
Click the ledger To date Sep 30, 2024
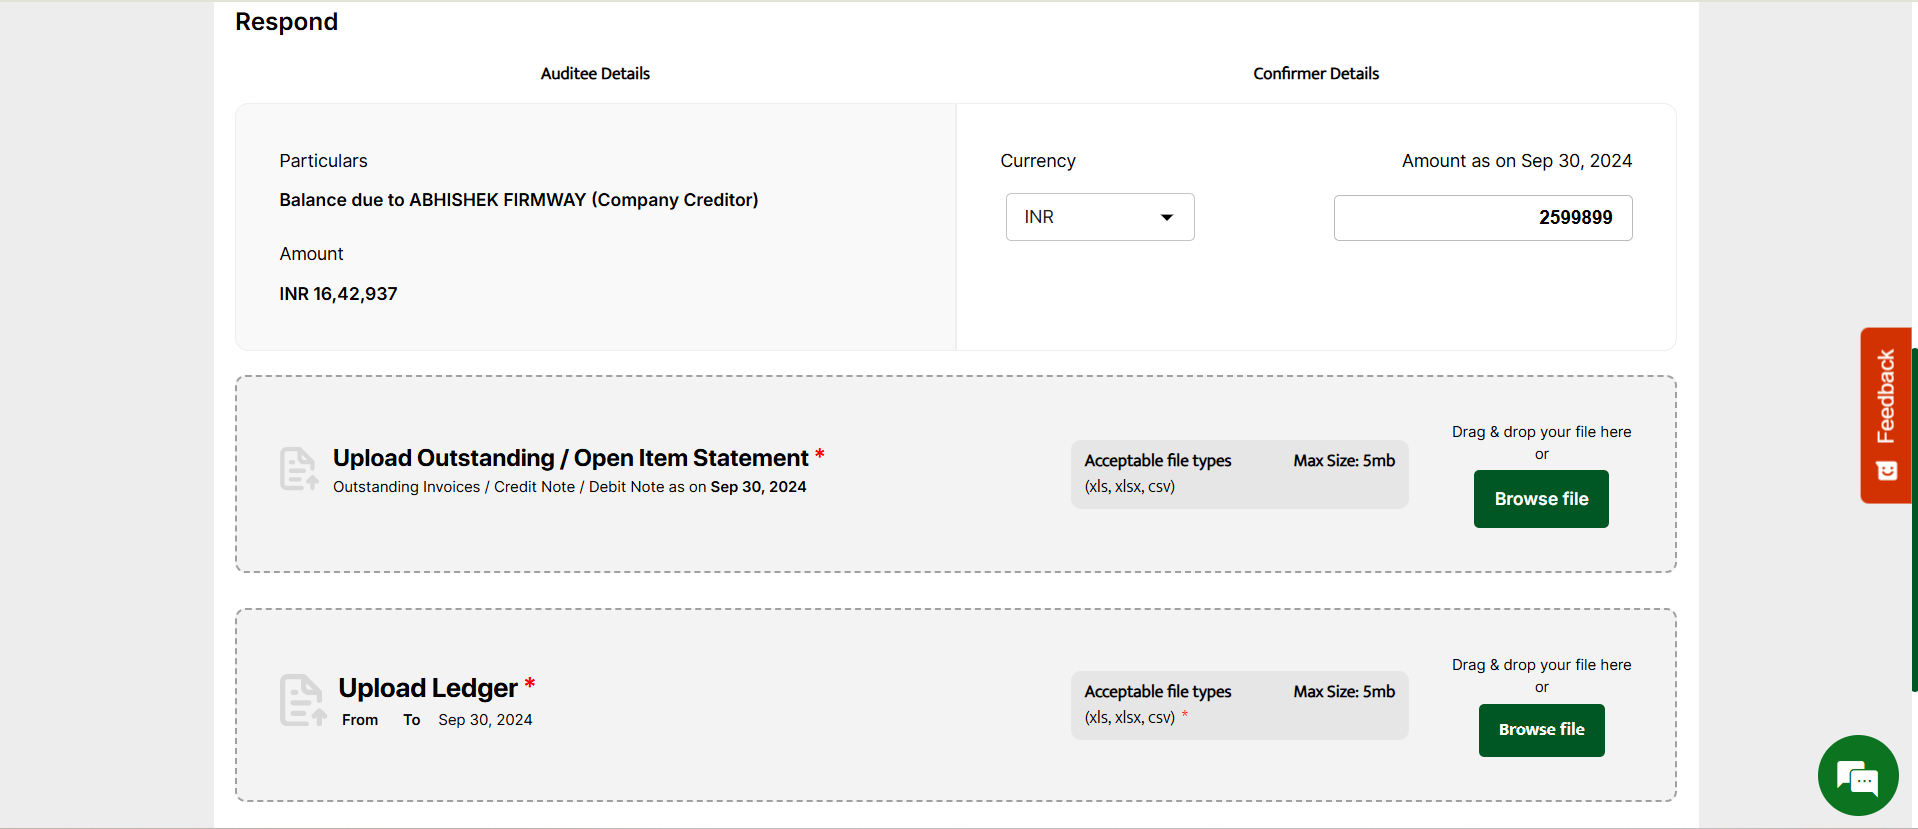point(485,720)
